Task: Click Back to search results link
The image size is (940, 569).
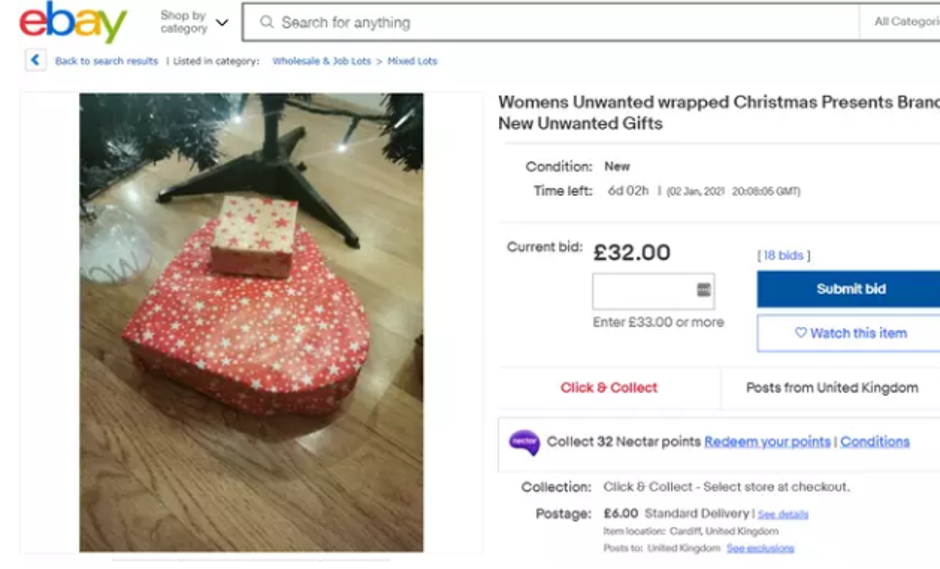Action: 107,61
